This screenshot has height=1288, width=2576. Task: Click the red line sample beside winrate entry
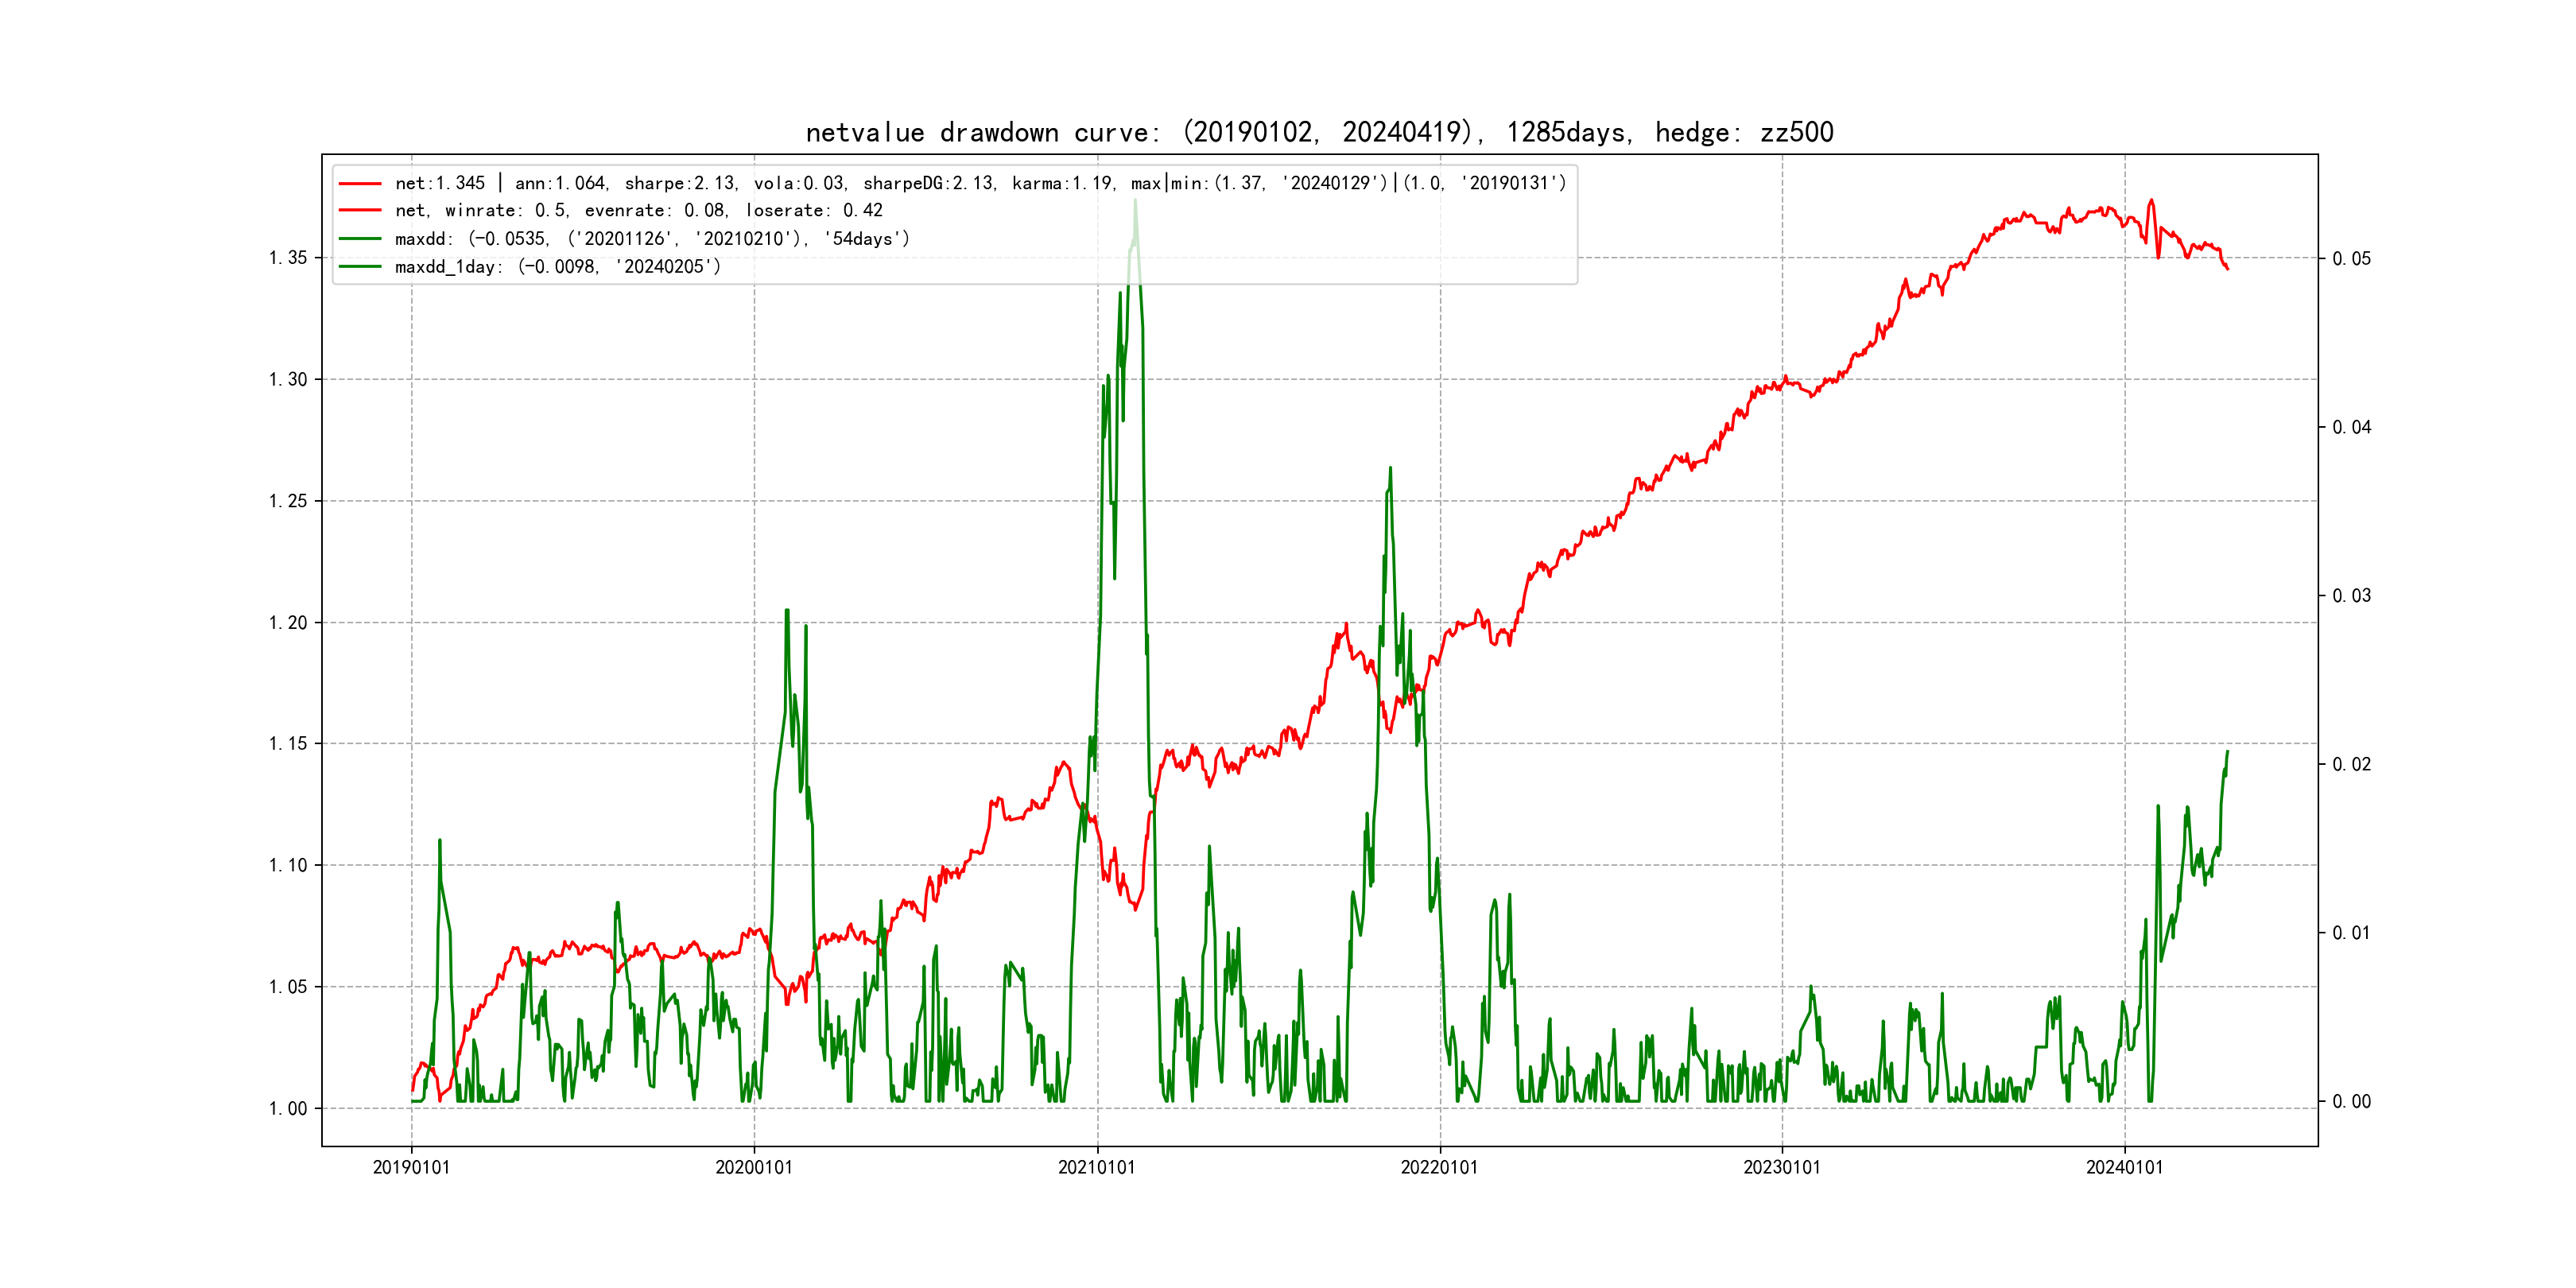[360, 211]
